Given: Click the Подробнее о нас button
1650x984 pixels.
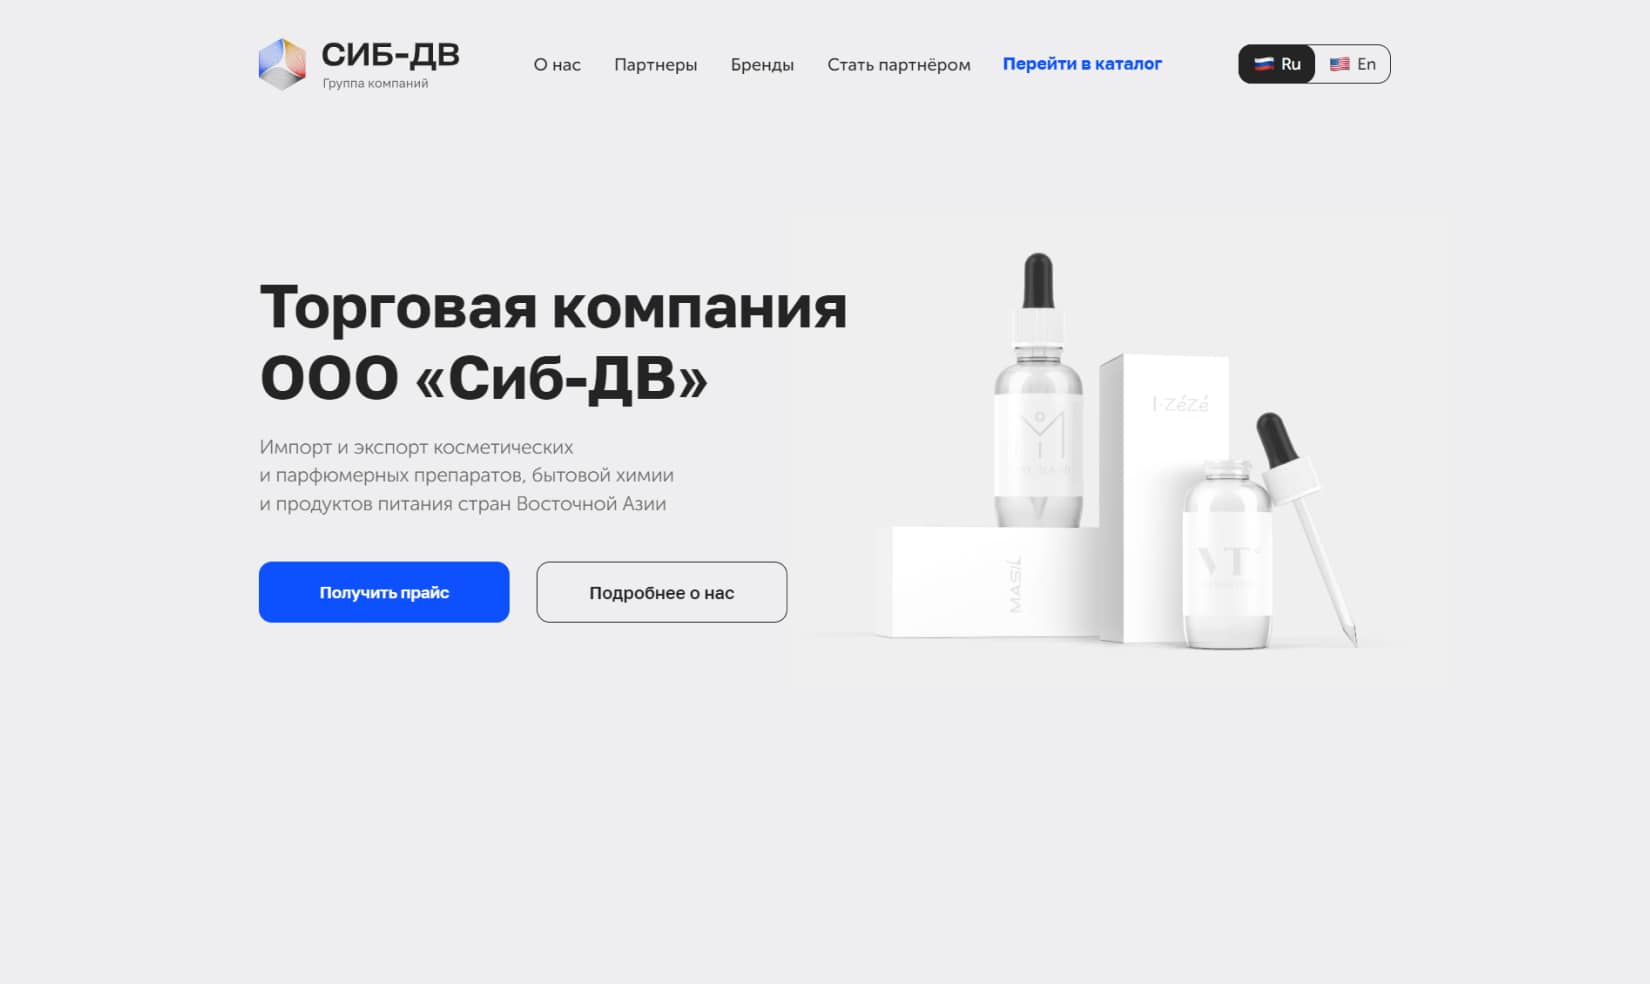Looking at the screenshot, I should tap(662, 592).
